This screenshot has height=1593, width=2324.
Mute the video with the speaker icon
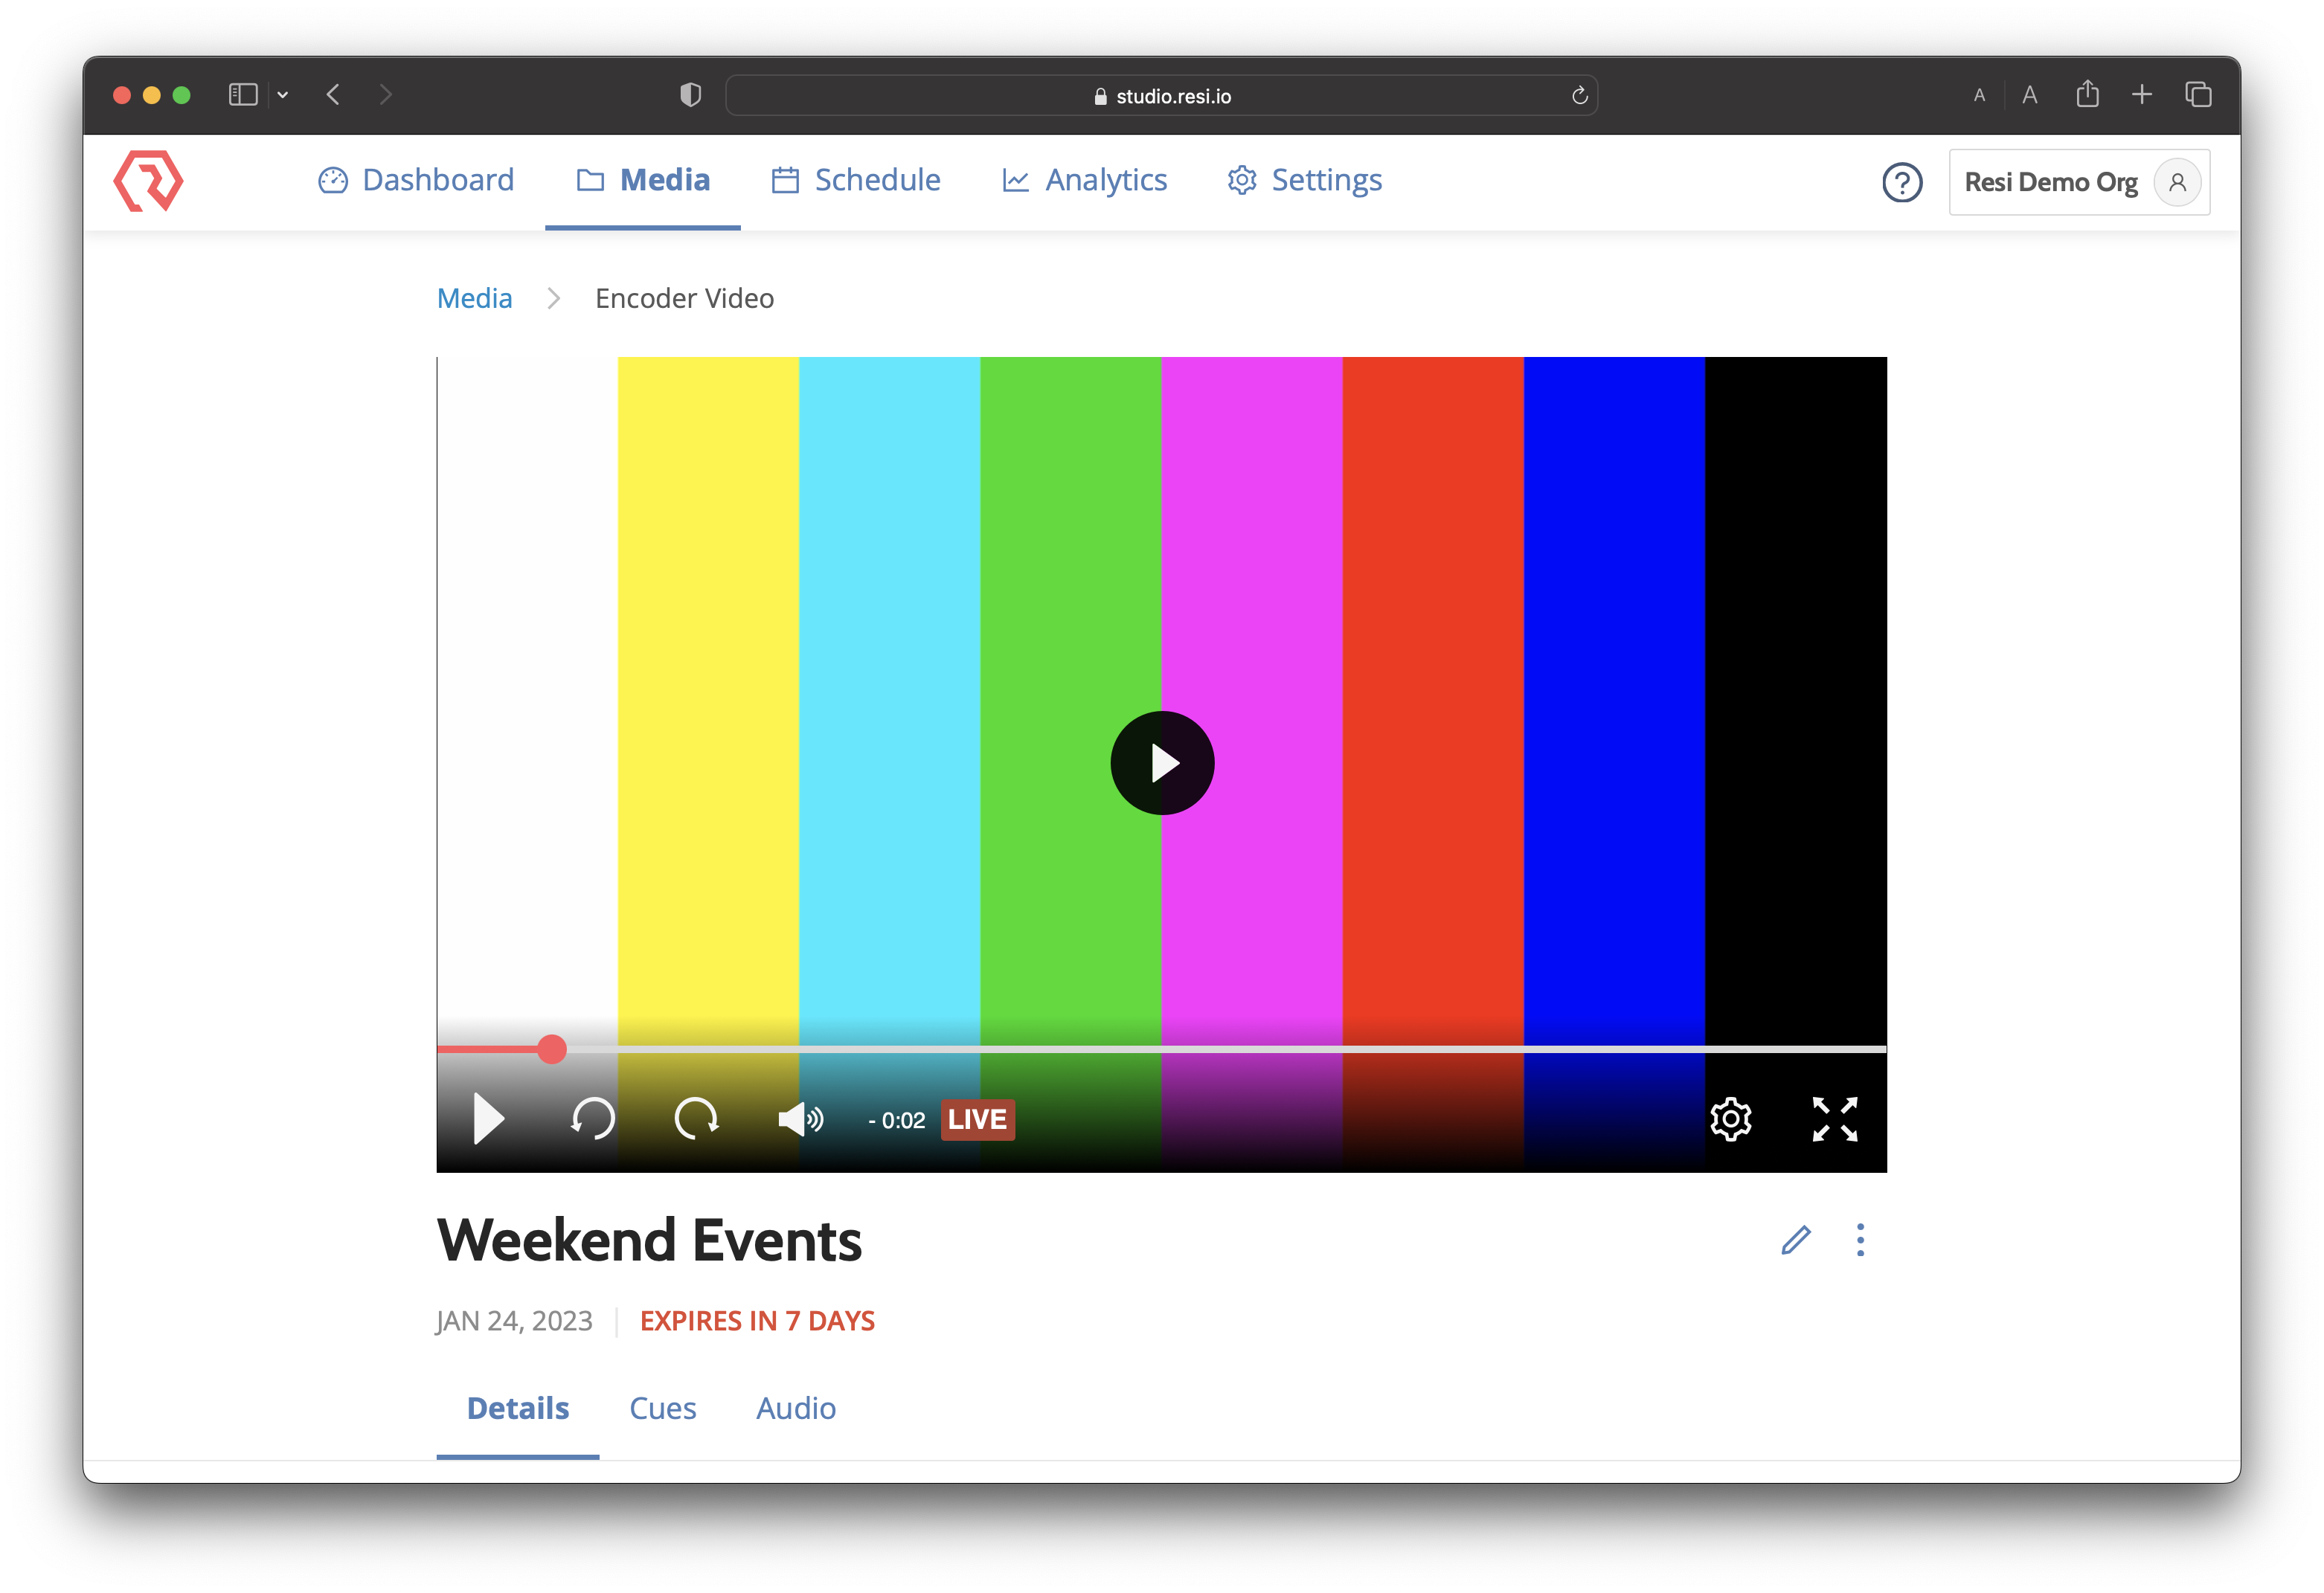click(801, 1119)
